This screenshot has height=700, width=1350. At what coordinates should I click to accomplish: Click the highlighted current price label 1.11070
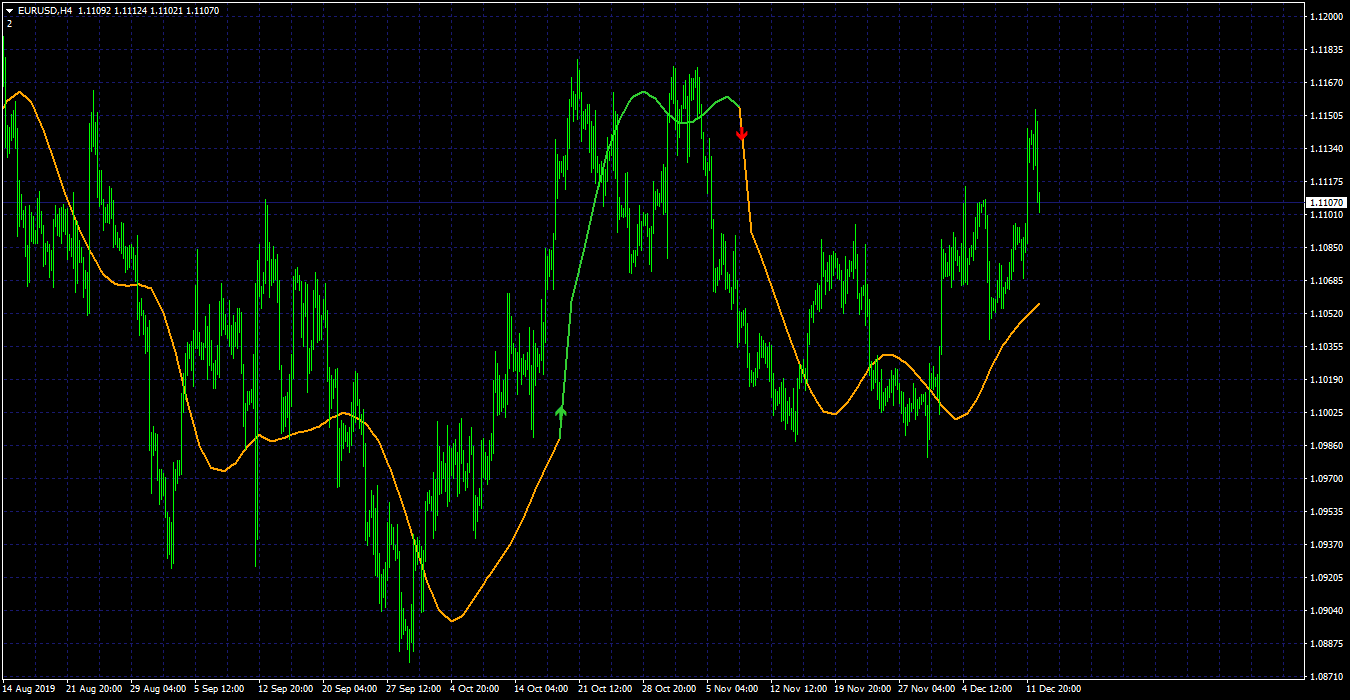pyautogui.click(x=1327, y=202)
